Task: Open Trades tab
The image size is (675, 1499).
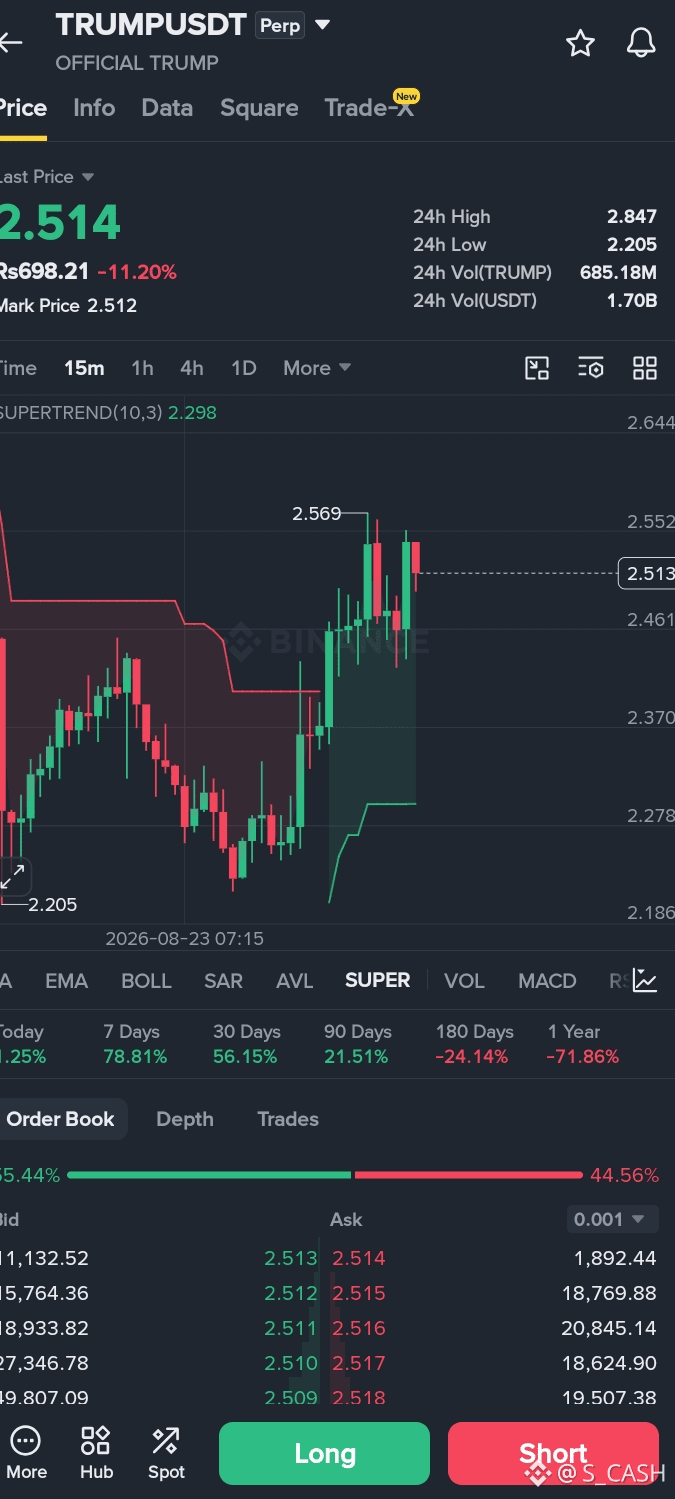Action: 288,1119
